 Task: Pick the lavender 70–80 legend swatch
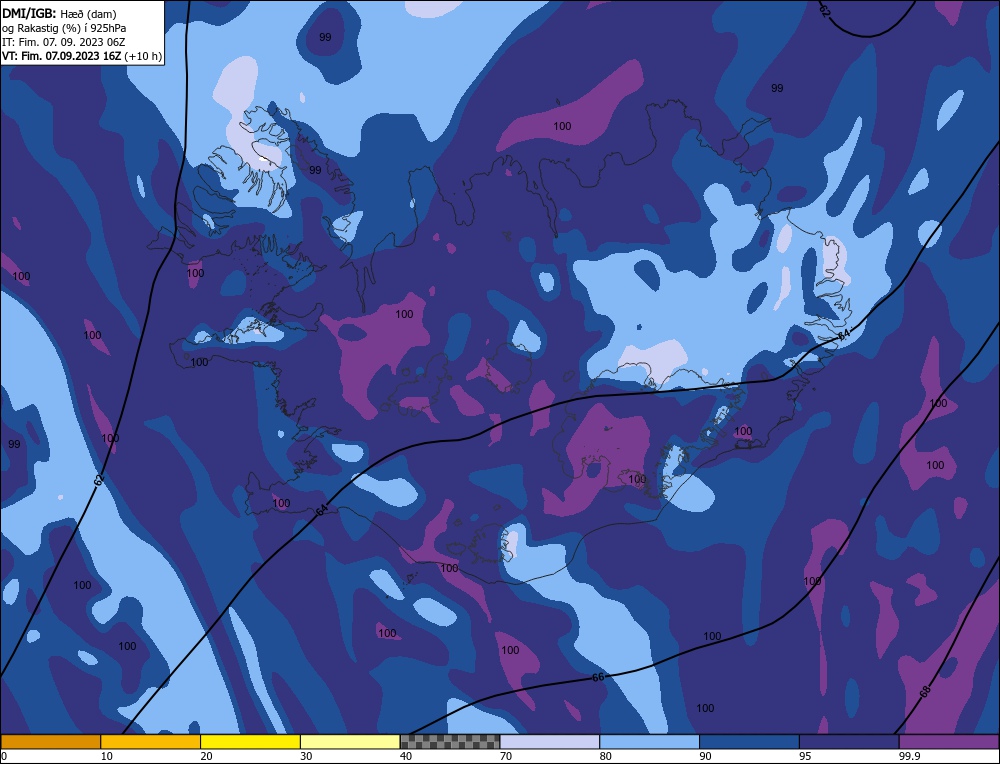click(x=550, y=742)
